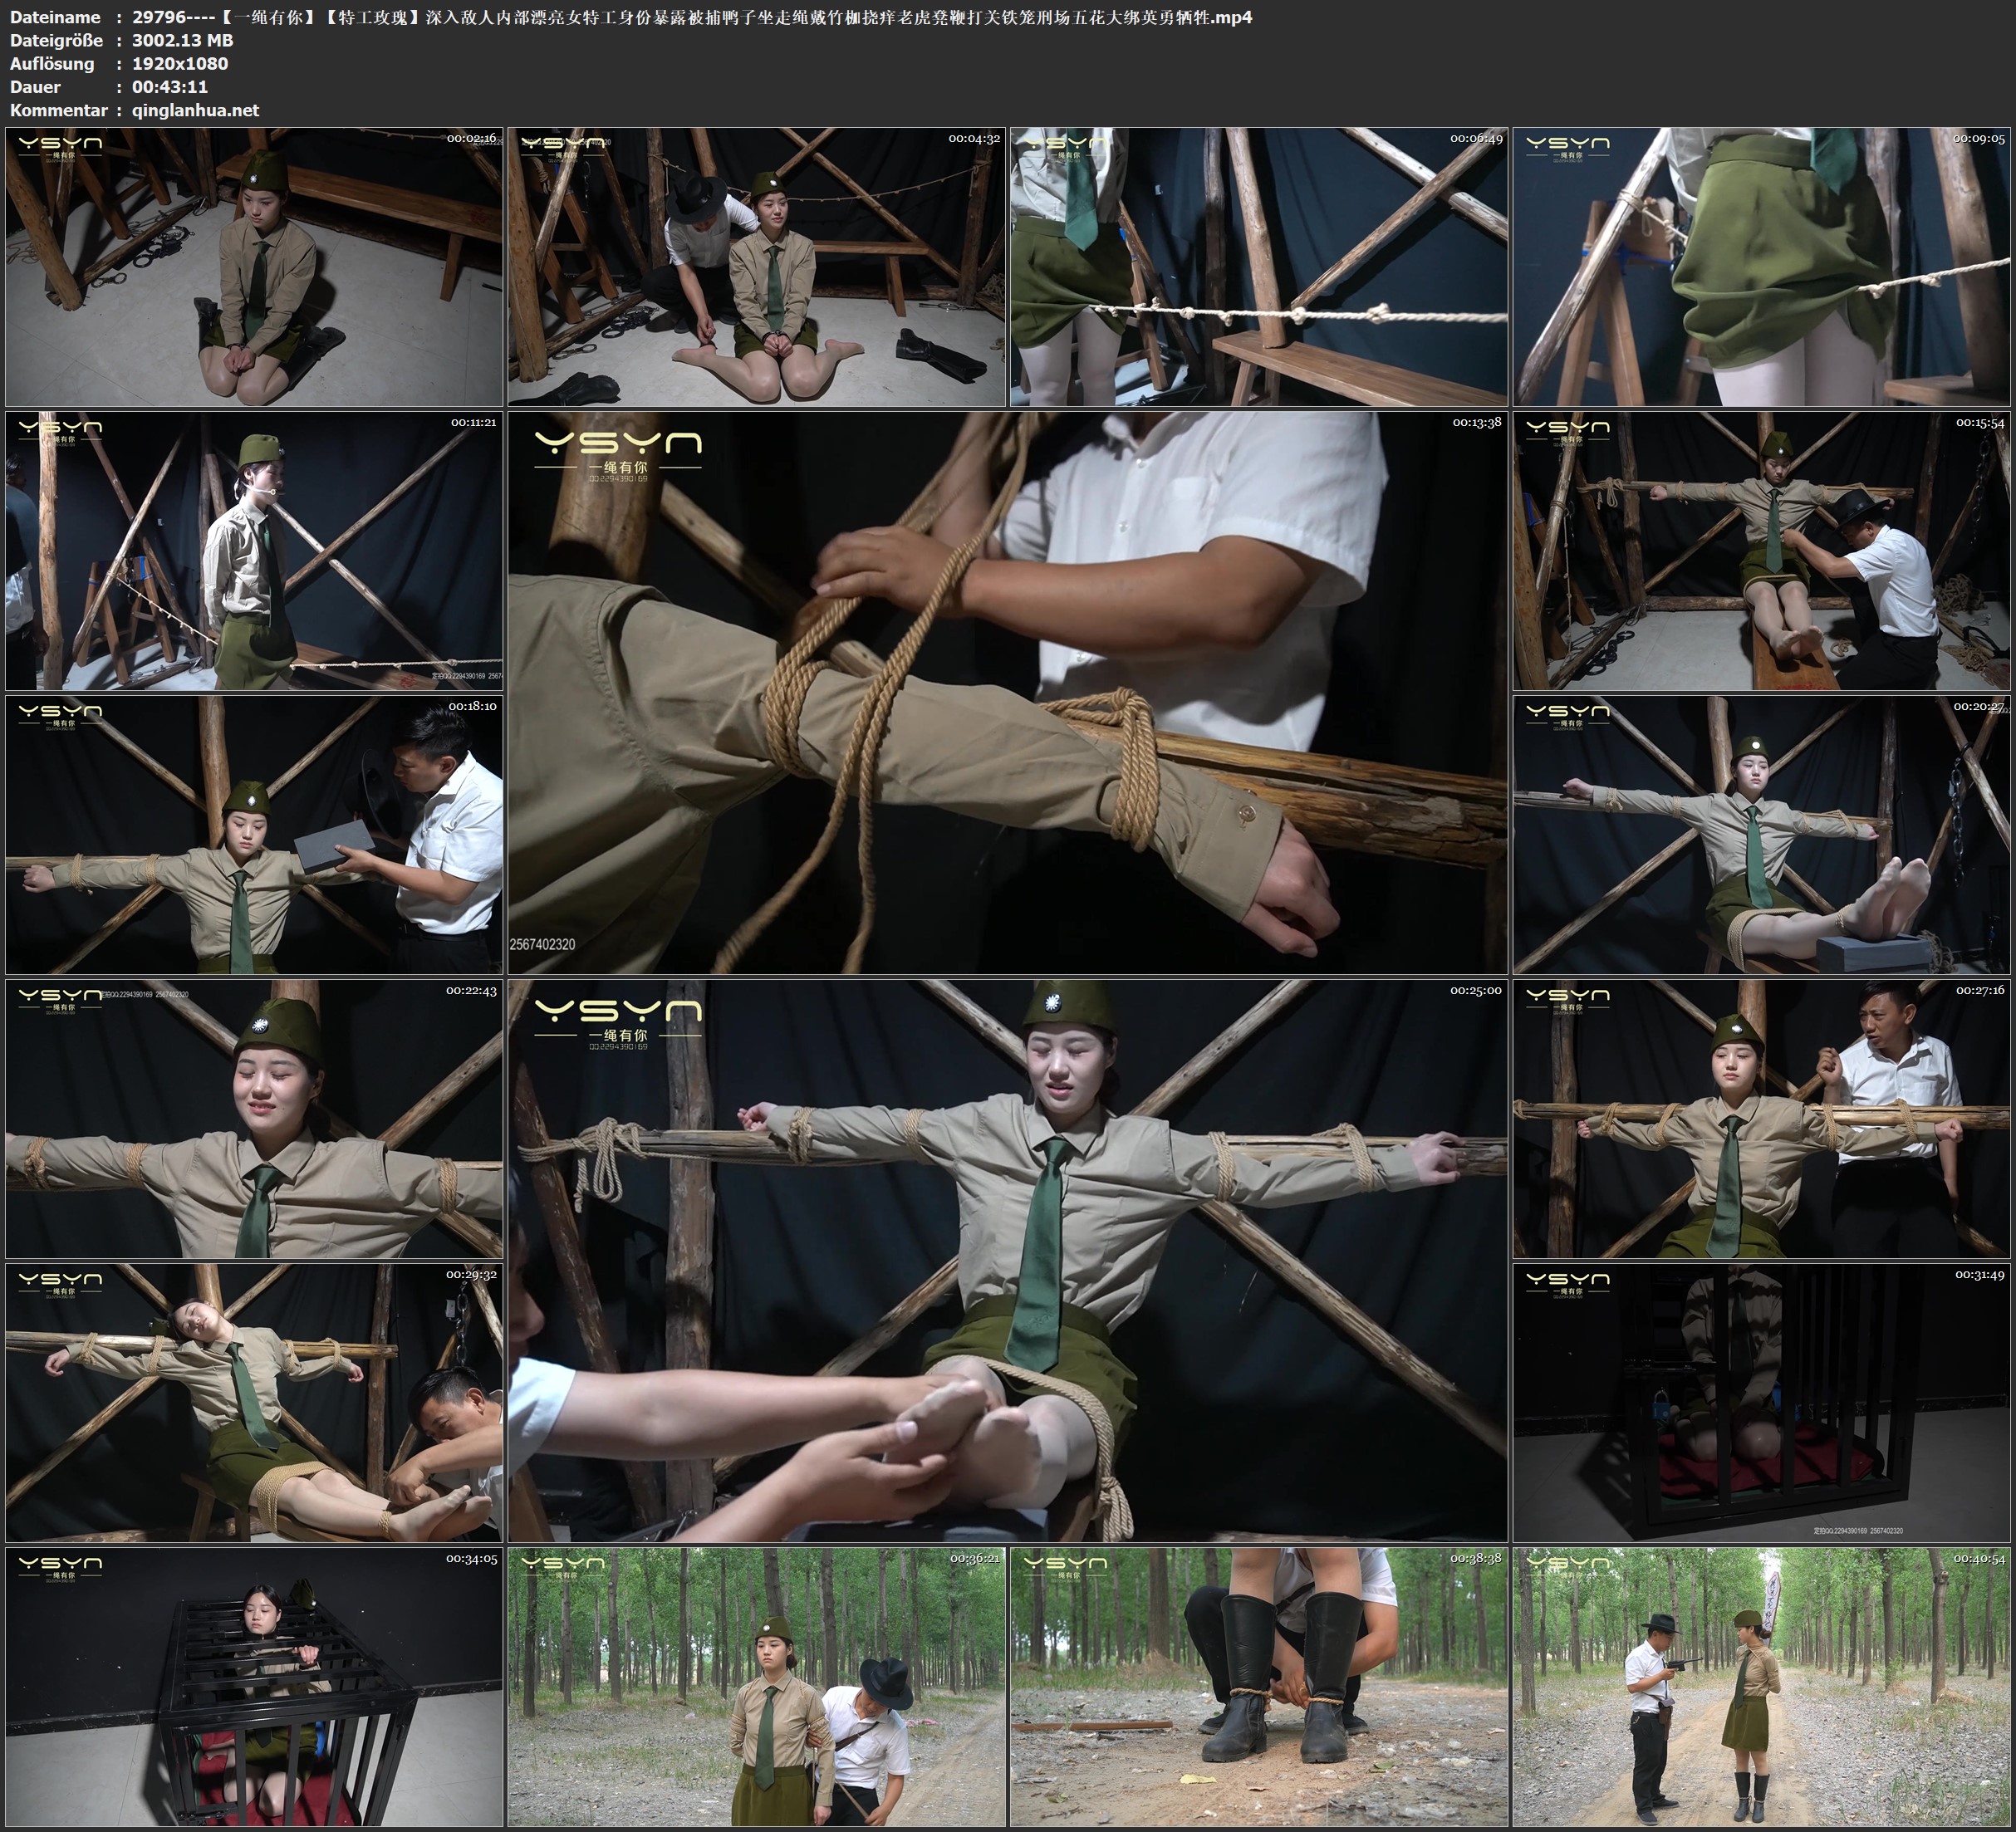Select the thumbnail at 00:06:49

click(x=1259, y=266)
